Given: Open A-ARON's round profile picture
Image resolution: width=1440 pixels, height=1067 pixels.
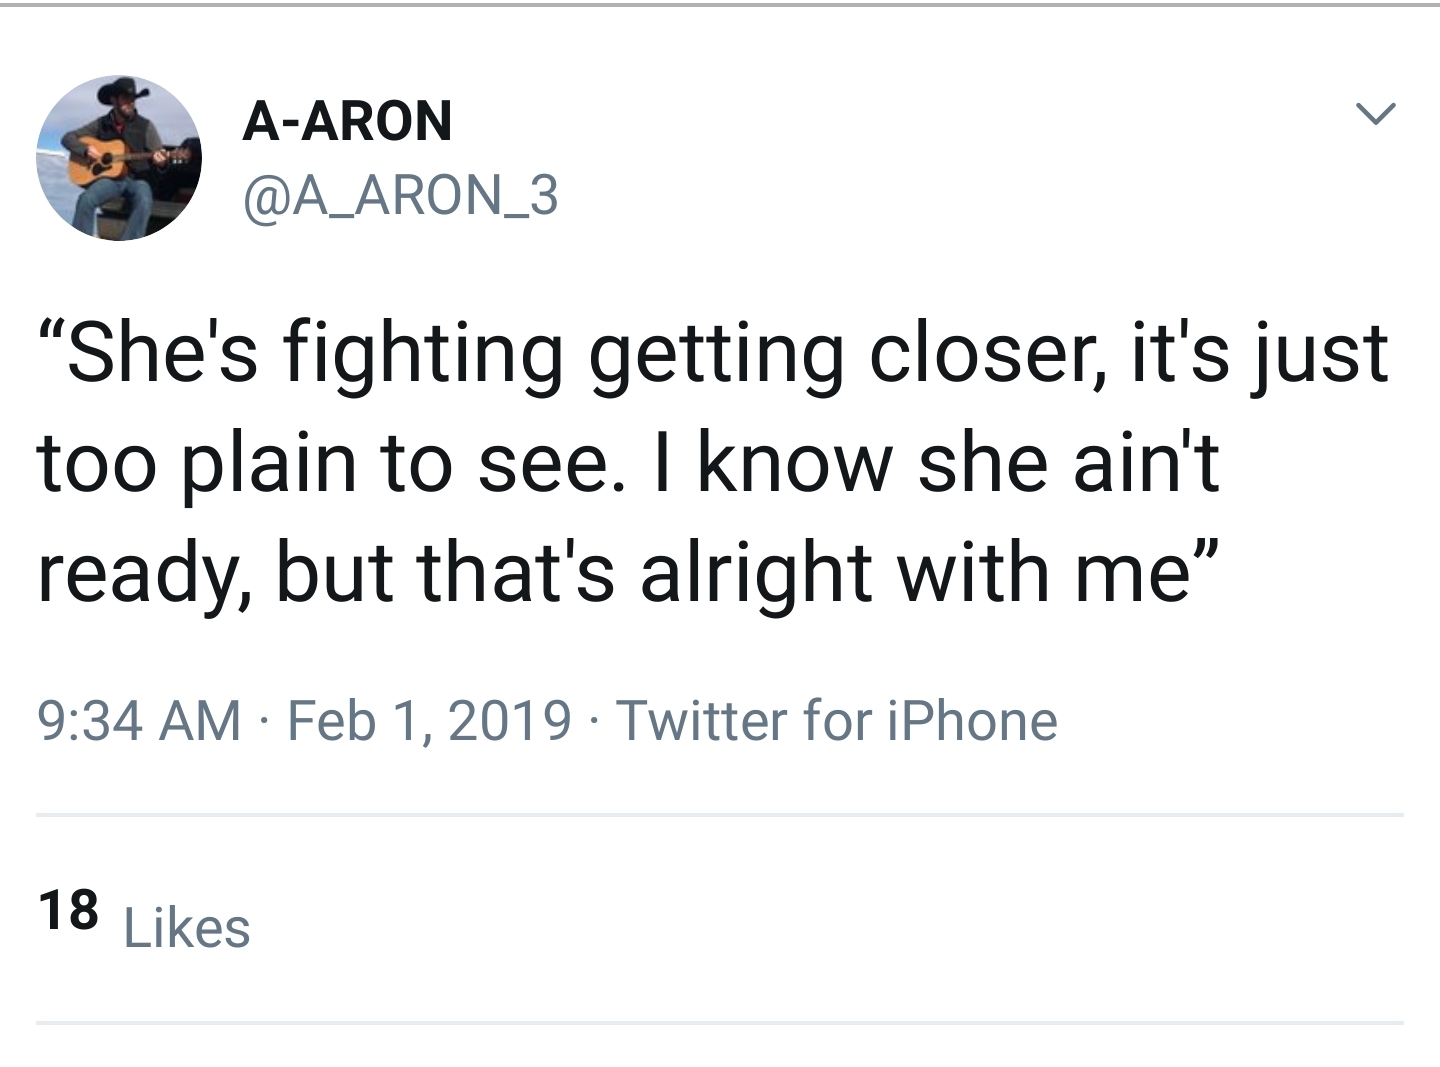Looking at the screenshot, I should (x=119, y=157).
